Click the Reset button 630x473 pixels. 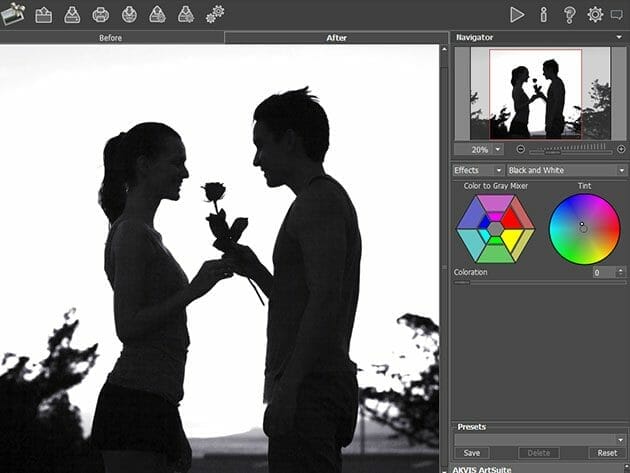pos(605,453)
